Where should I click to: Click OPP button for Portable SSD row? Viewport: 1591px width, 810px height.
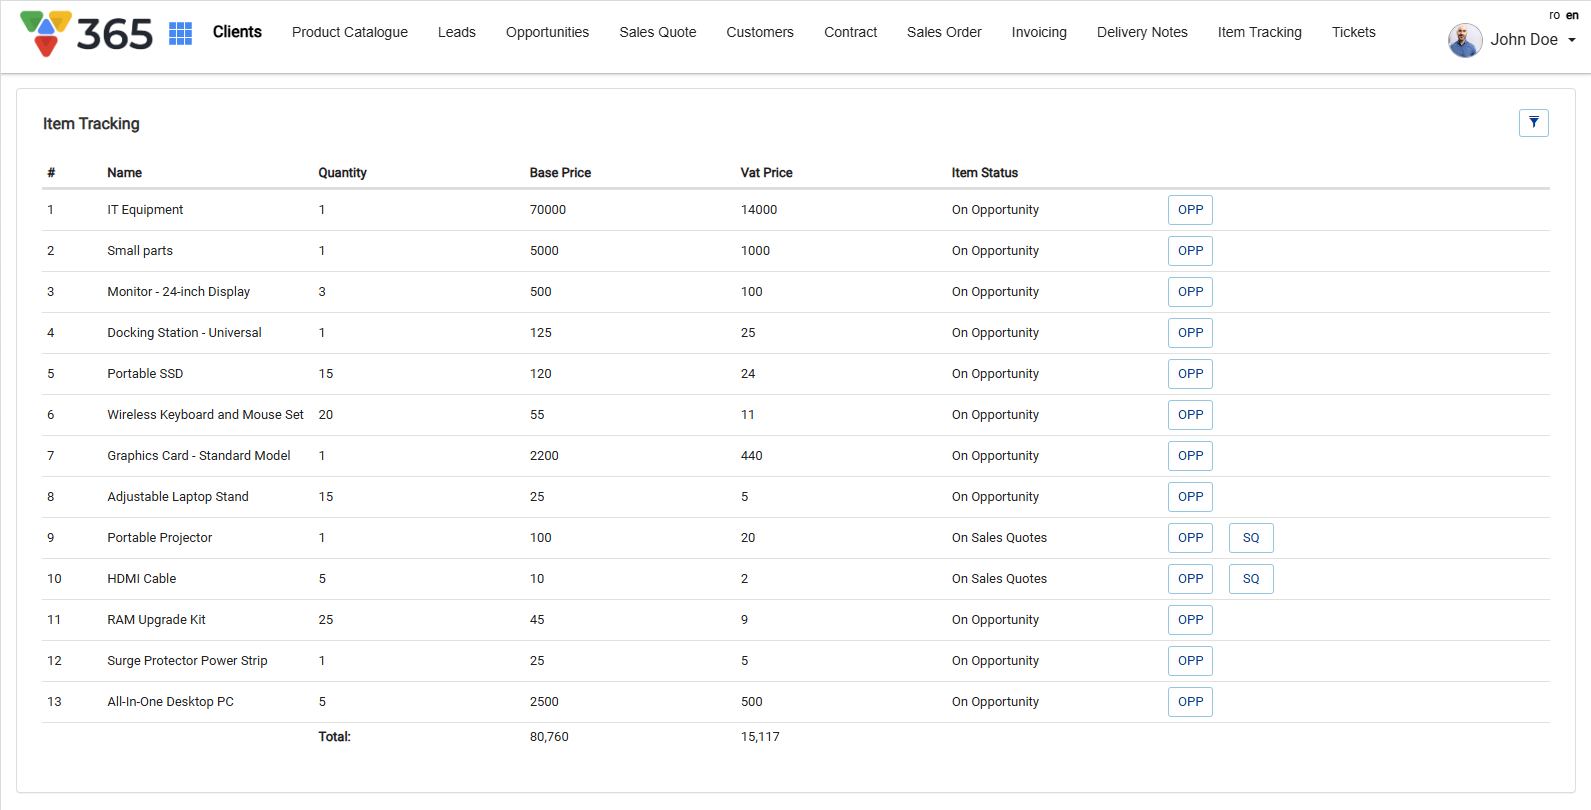[x=1190, y=374]
